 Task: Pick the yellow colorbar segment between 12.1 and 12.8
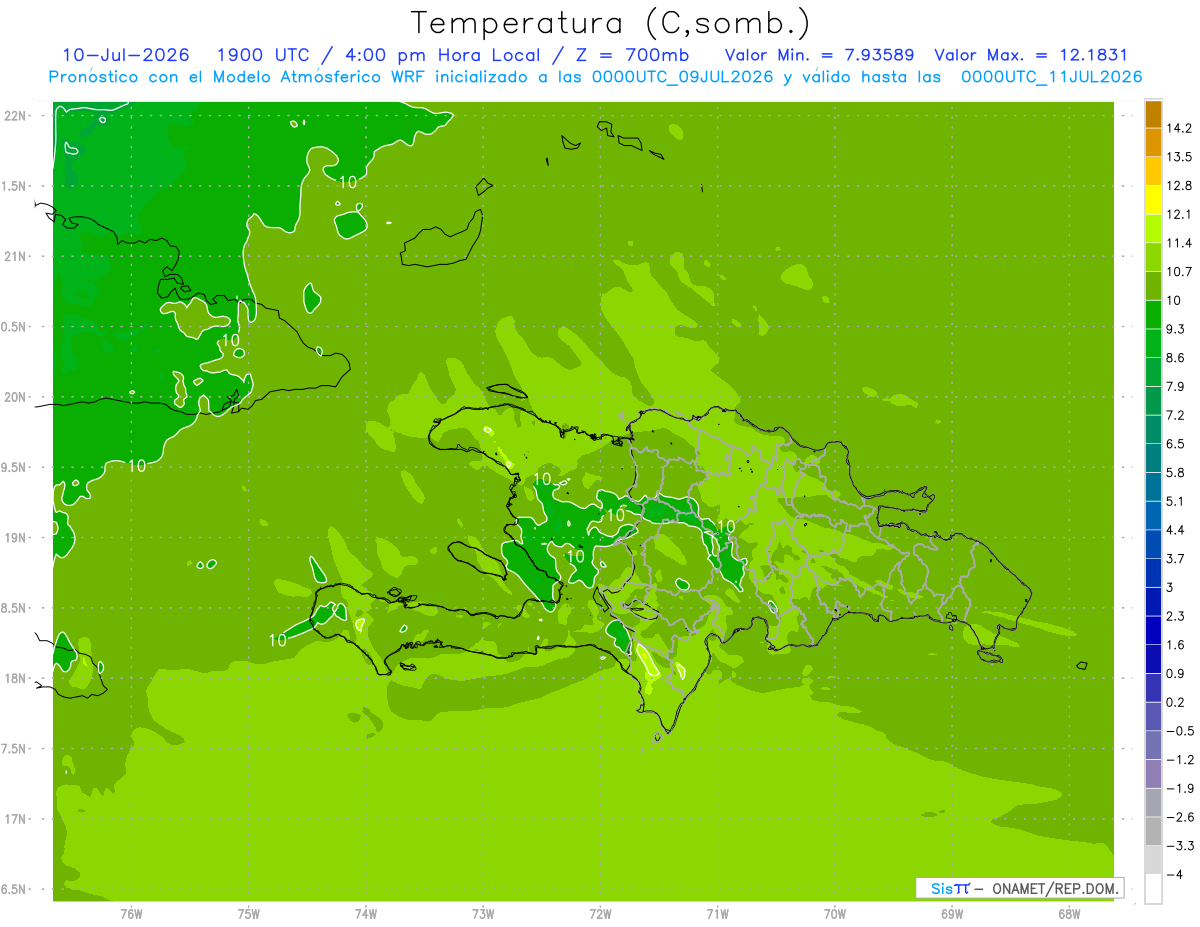point(1153,200)
